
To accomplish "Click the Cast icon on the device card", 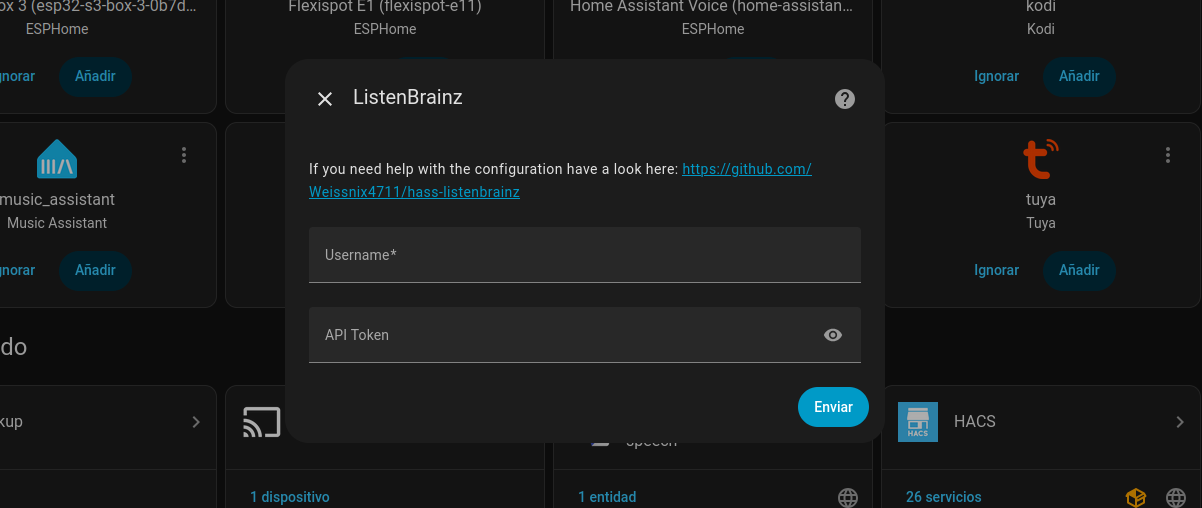I will pyautogui.click(x=262, y=422).
